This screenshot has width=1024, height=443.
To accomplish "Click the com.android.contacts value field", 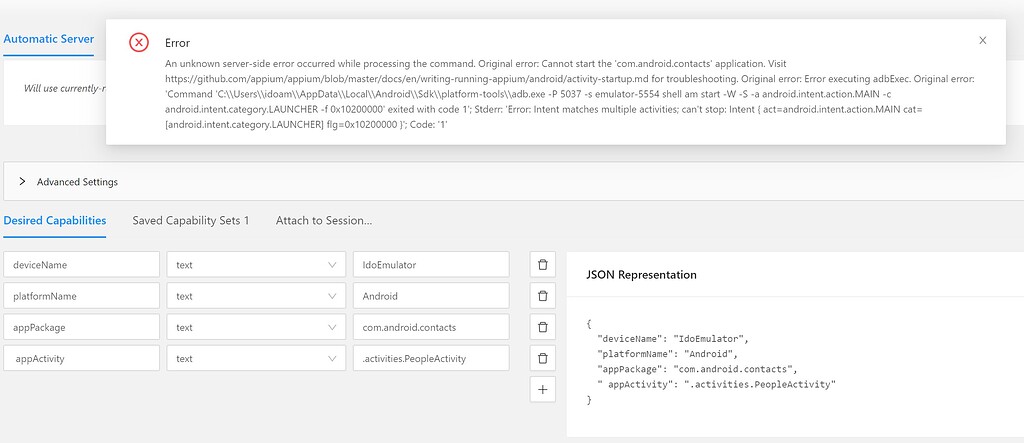I will click(431, 327).
